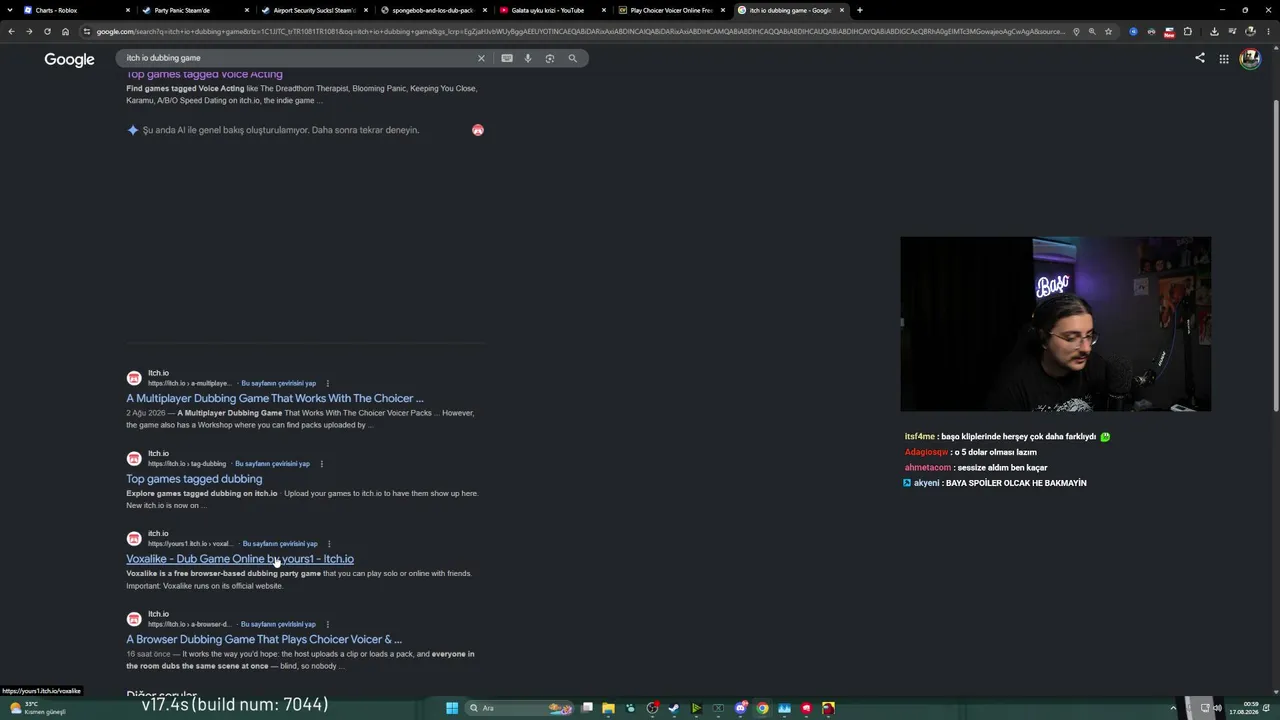Translate the 'a-browser-d...' result page
Image resolution: width=1280 pixels, height=720 pixels.
(279, 624)
